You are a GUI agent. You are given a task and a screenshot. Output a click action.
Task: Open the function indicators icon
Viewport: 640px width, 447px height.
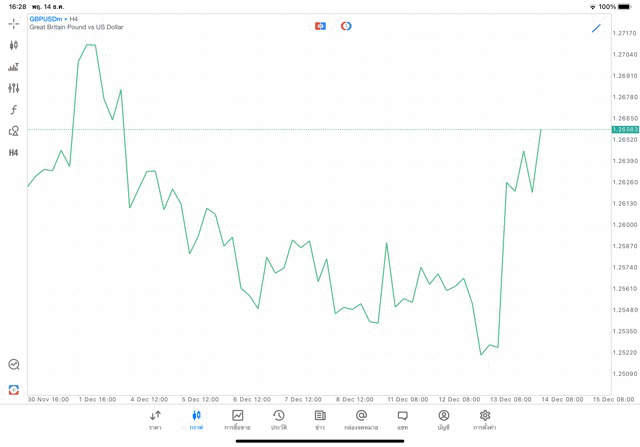[x=14, y=110]
